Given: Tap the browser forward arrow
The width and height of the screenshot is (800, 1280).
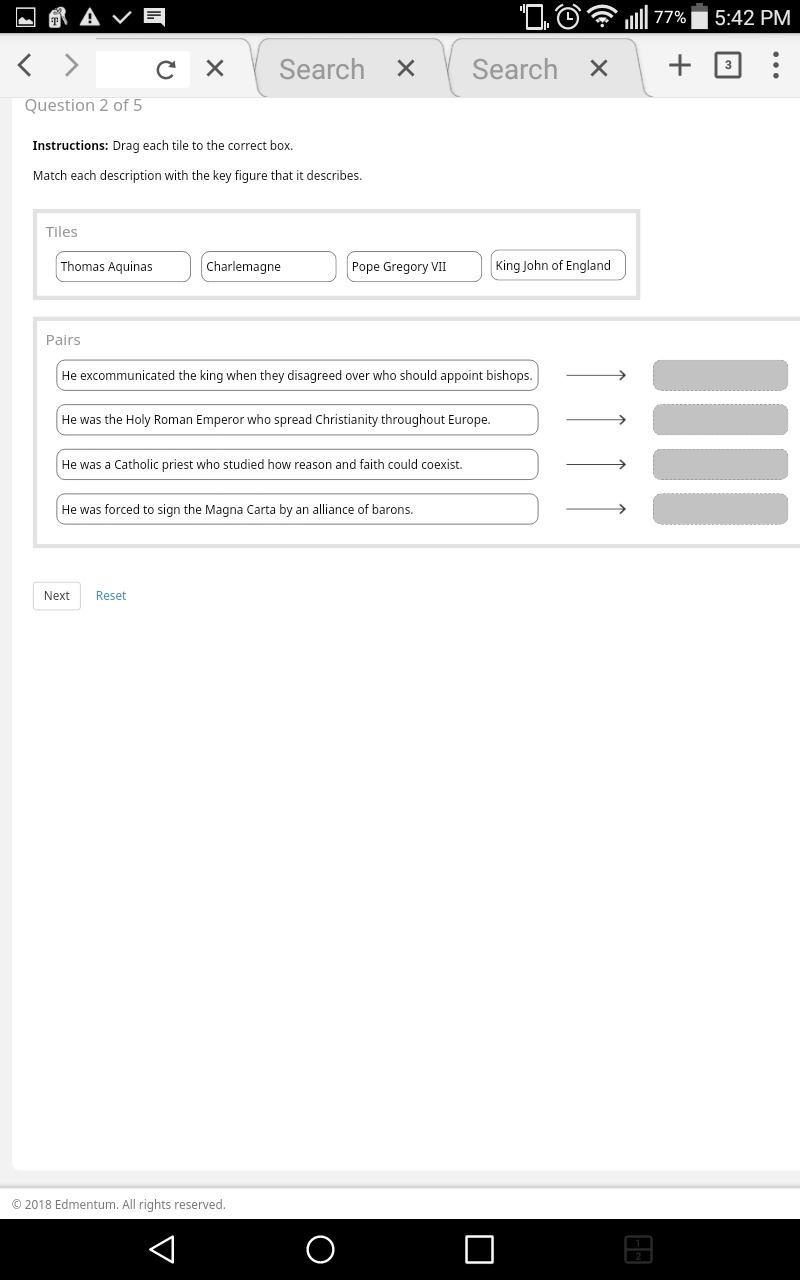Looking at the screenshot, I should [x=71, y=66].
